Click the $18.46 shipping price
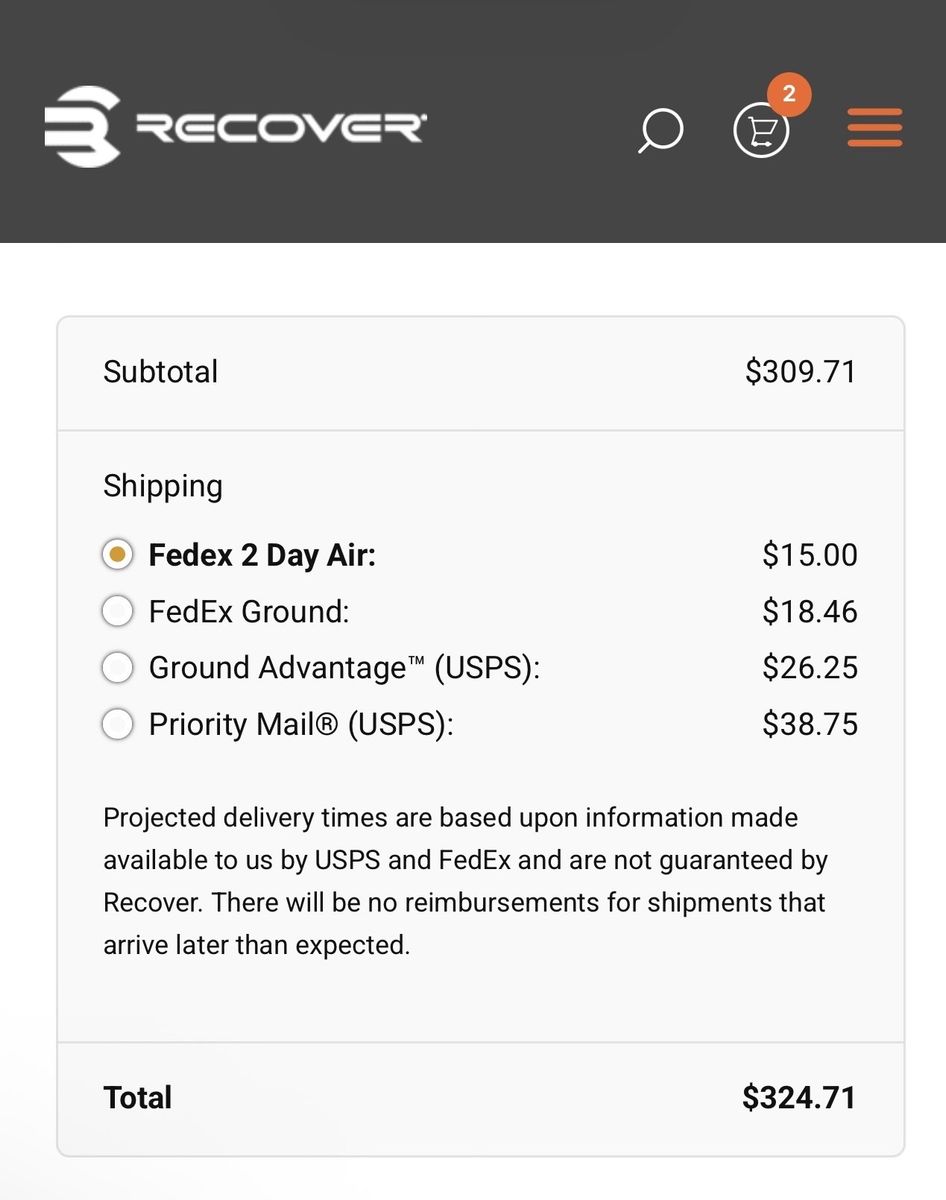946x1200 pixels. coord(809,611)
